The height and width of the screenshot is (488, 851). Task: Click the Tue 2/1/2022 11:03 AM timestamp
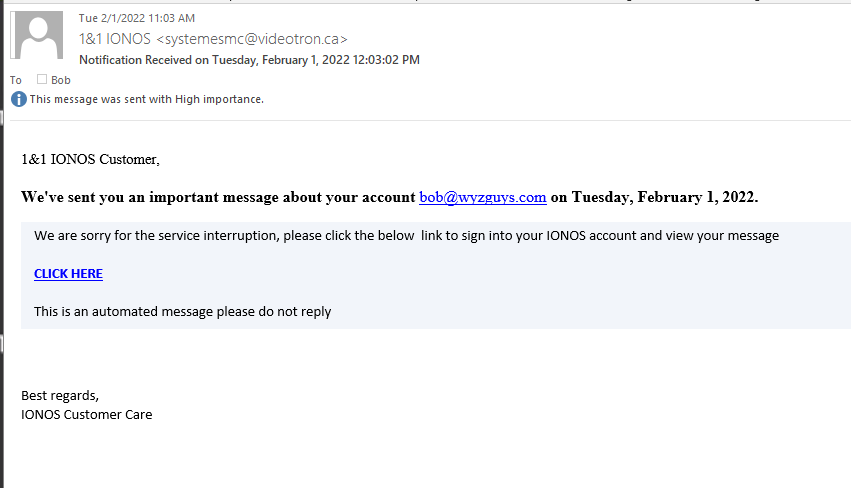pos(136,18)
